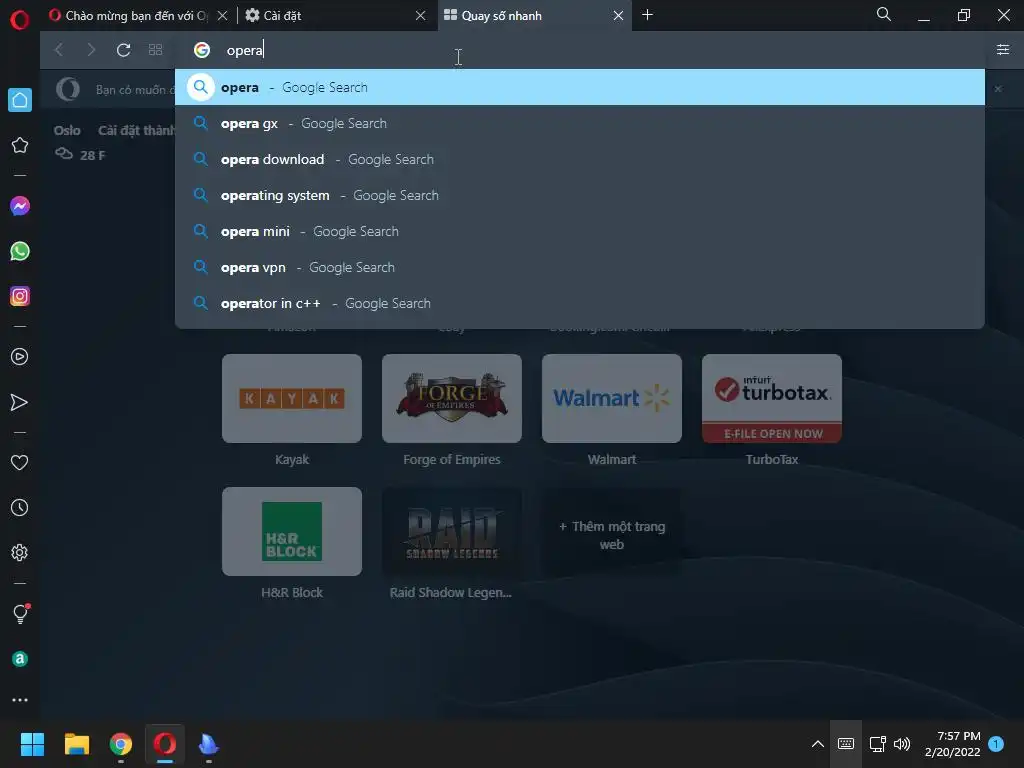Select the 'opera' Google Search suggestion
1024x768 pixels.
coord(580,87)
